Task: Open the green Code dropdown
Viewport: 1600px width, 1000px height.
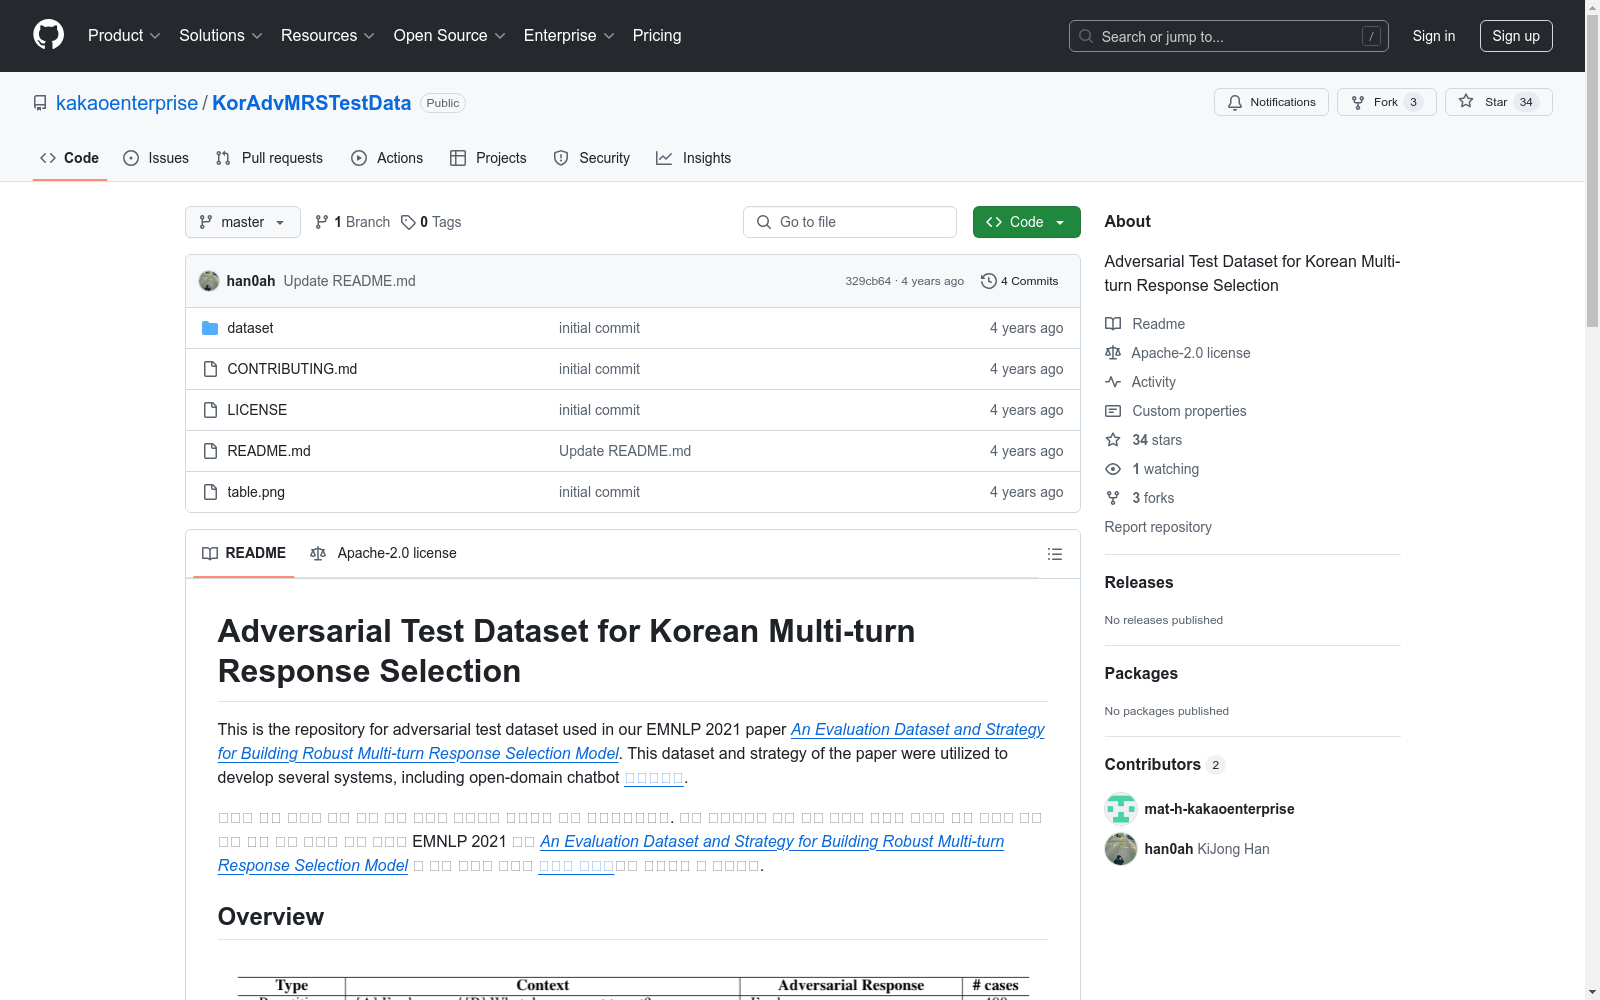Action: pos(1026,222)
